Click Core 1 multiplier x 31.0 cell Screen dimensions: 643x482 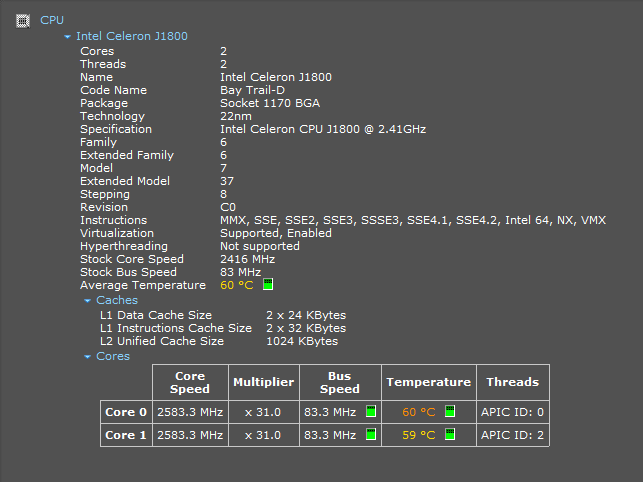pos(263,435)
